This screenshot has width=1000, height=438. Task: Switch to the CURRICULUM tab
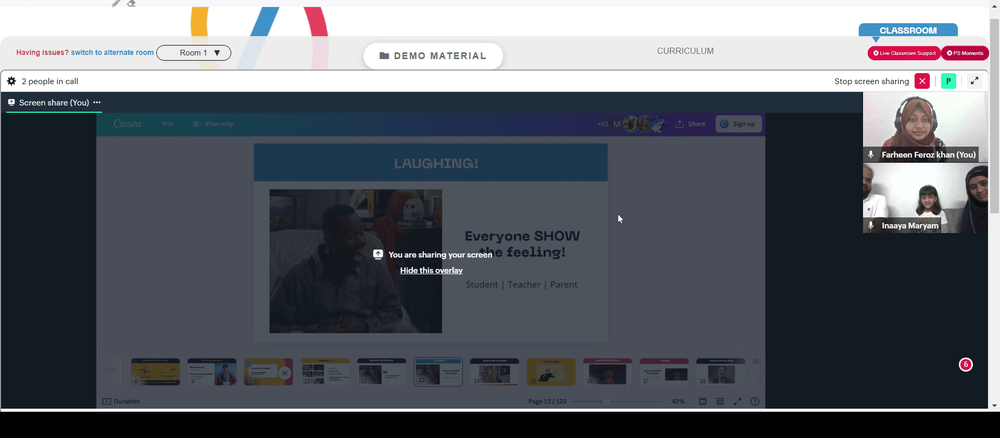pos(685,51)
